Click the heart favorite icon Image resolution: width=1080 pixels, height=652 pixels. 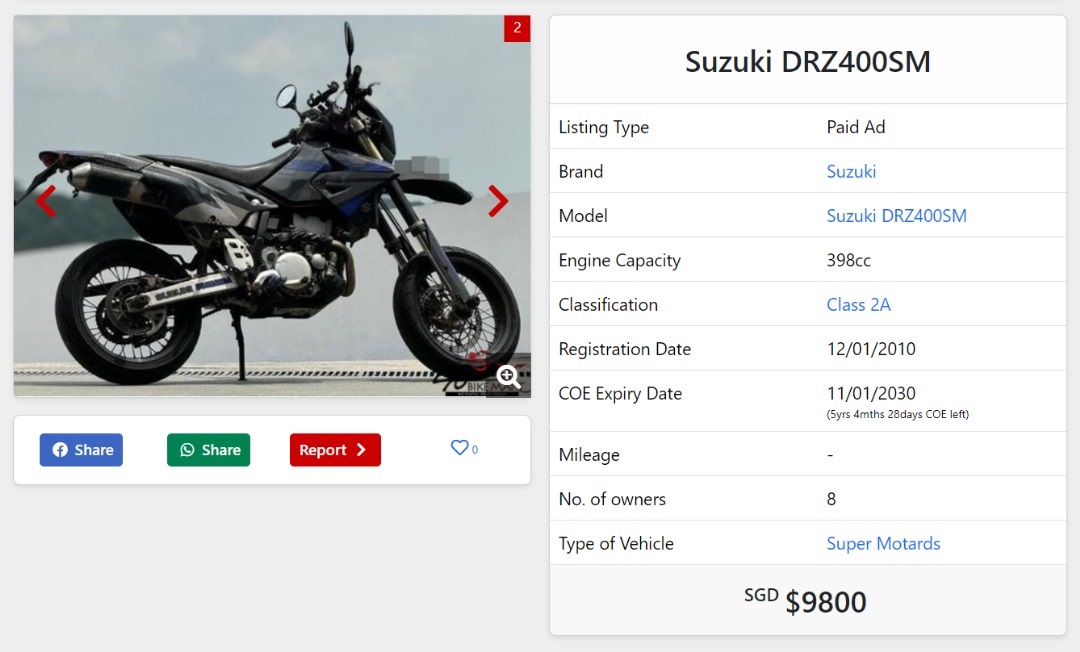(459, 448)
